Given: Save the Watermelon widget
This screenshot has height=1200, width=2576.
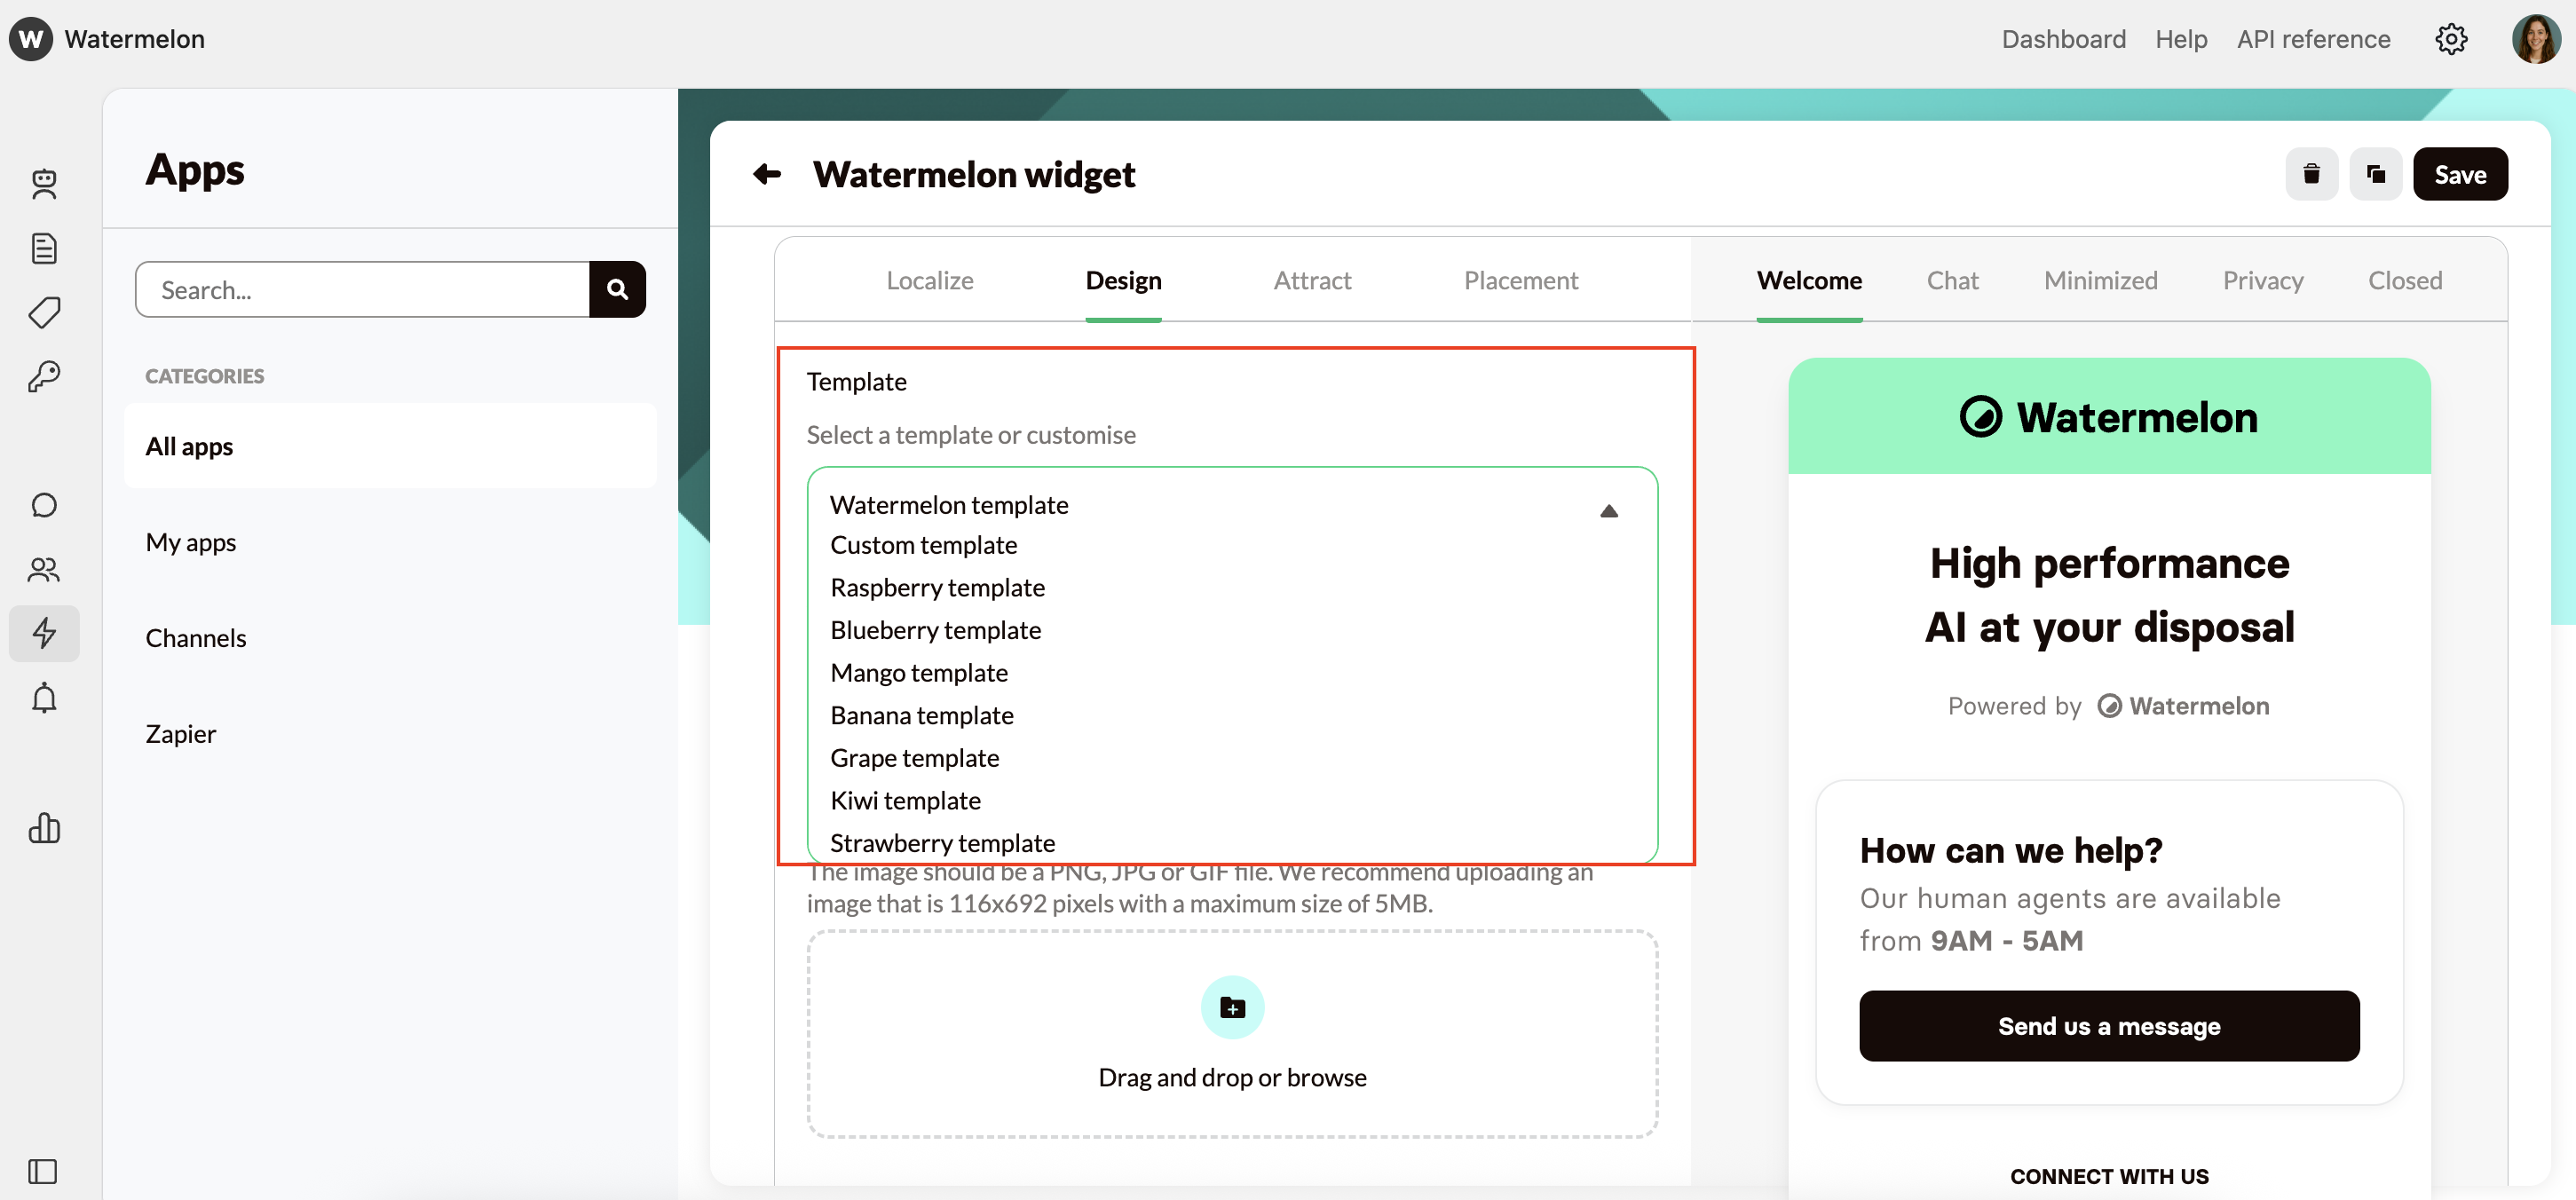Looking at the screenshot, I should (x=2461, y=173).
